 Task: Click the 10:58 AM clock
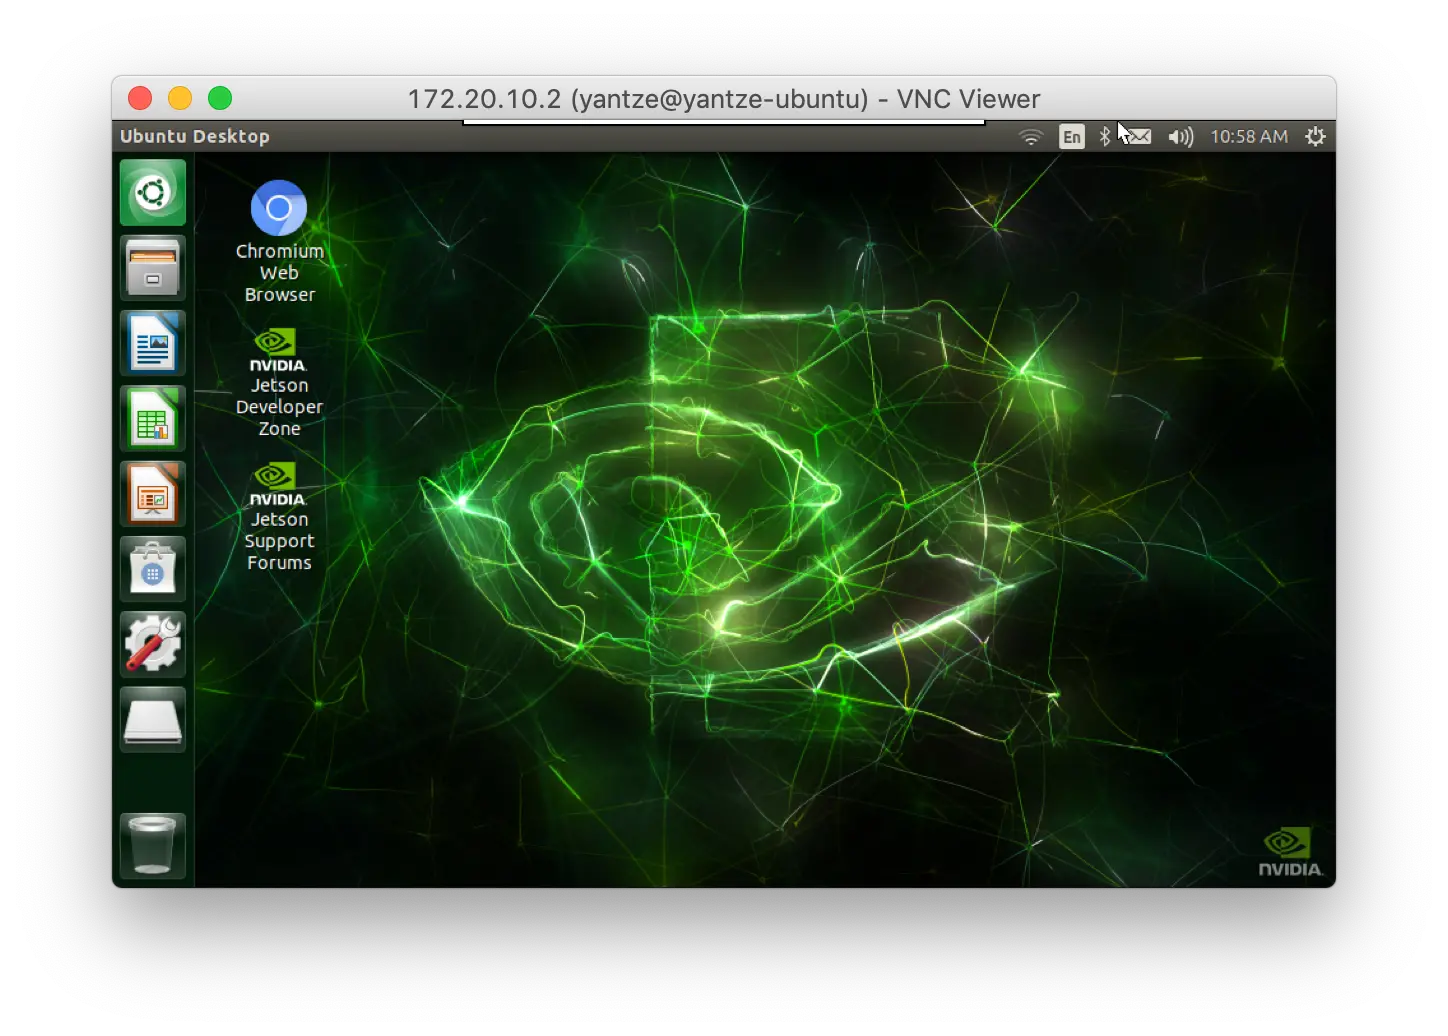(1249, 137)
